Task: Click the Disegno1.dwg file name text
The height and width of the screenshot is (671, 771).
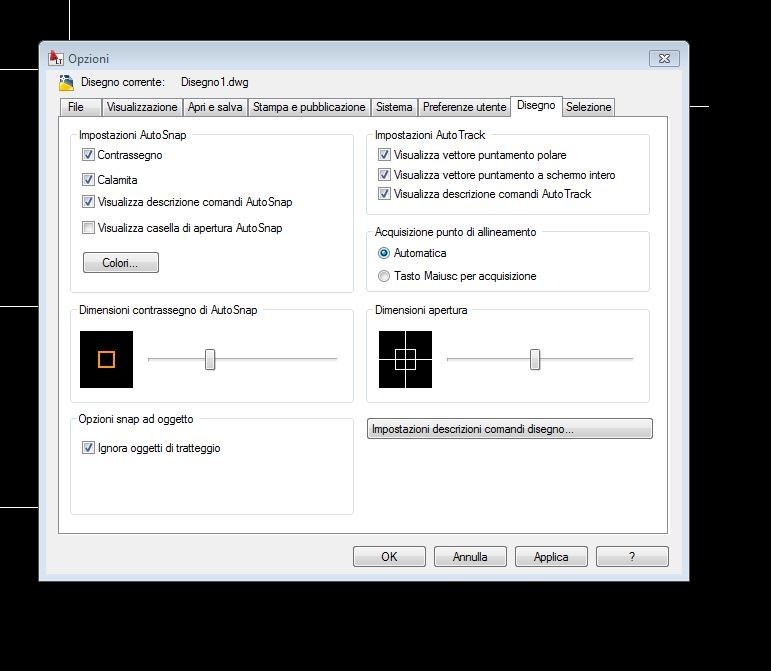Action: pyautogui.click(x=214, y=82)
